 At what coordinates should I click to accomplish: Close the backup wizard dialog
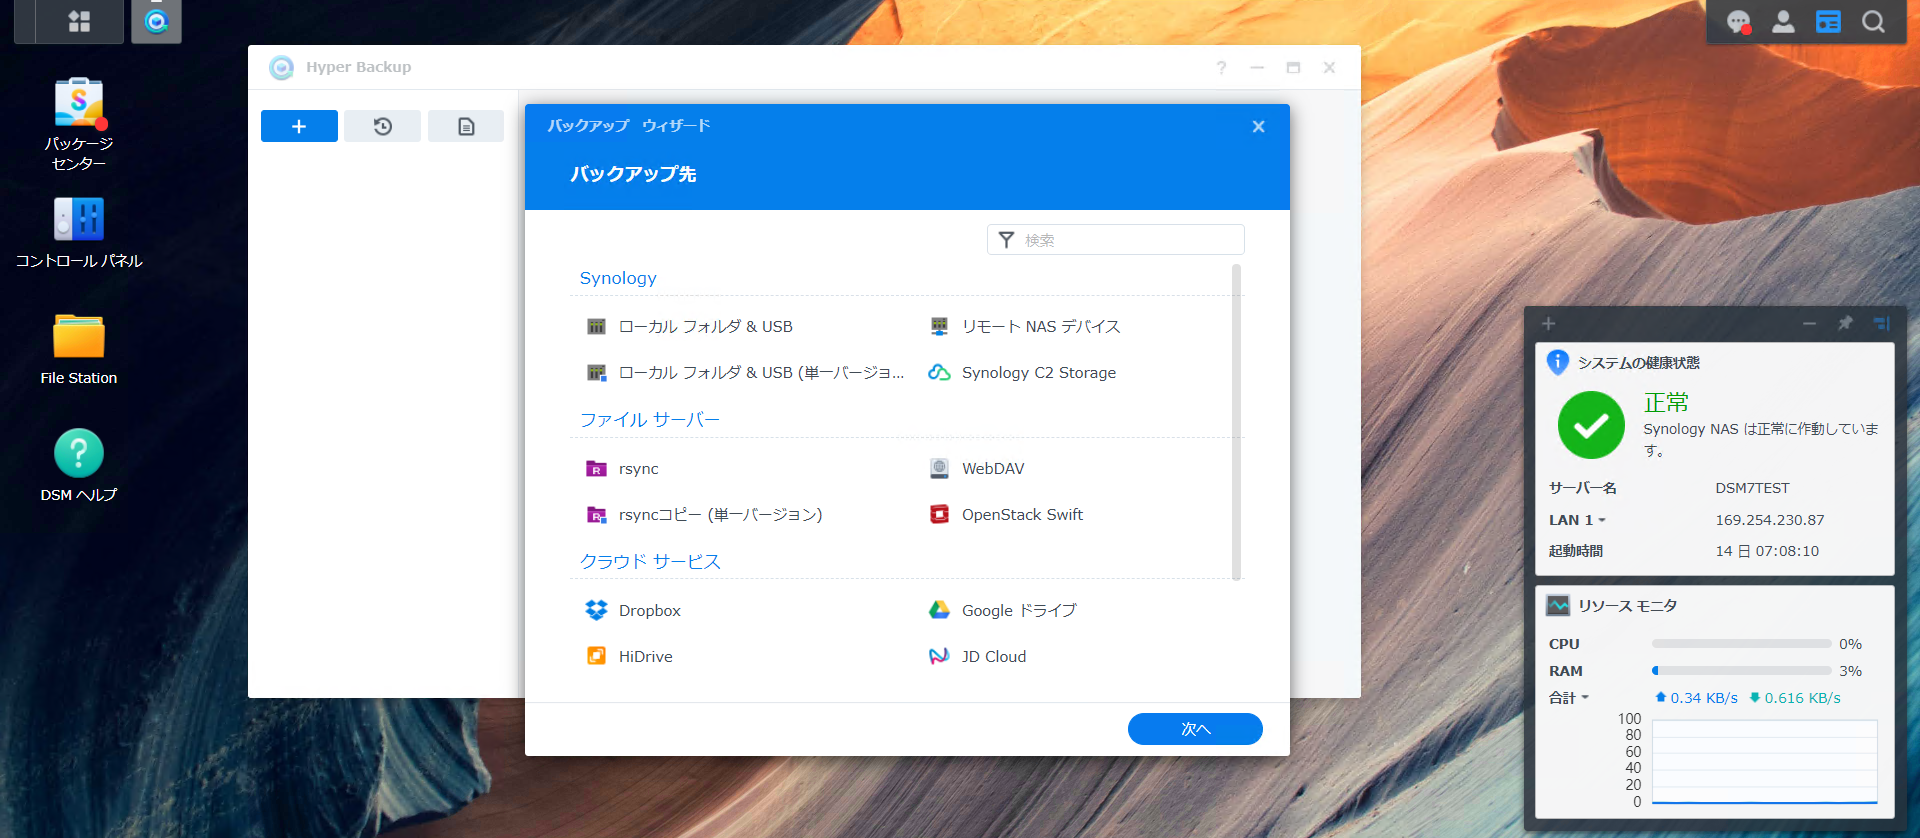click(1258, 126)
